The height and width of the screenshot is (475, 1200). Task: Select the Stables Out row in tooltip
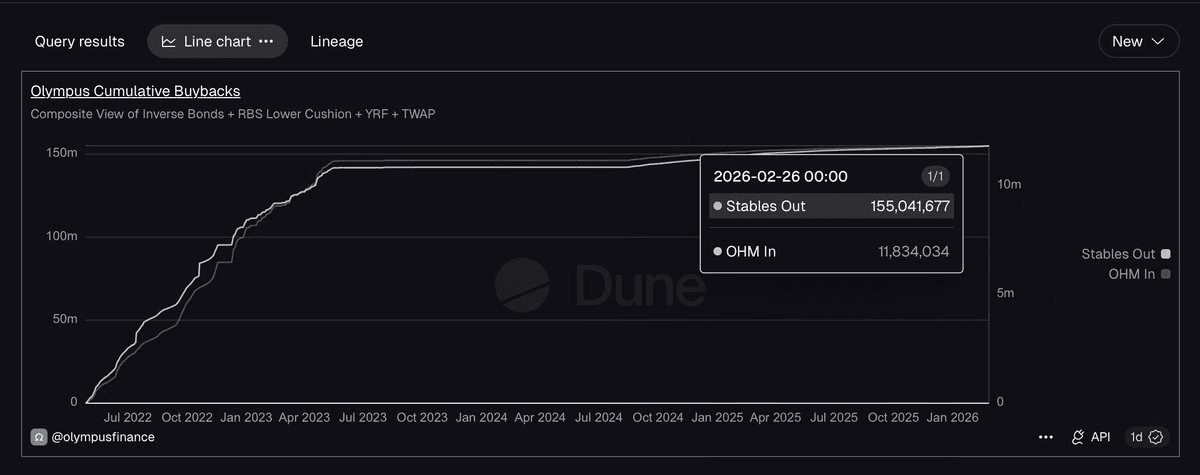point(831,206)
